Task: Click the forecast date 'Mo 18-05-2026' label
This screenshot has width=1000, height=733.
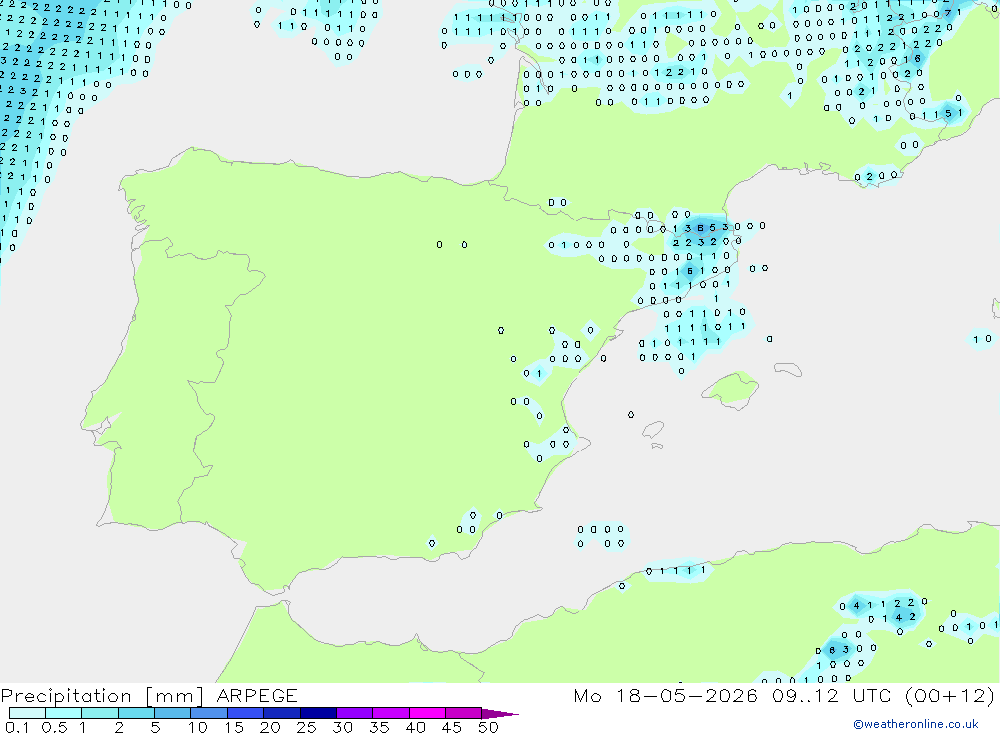Action: click(x=665, y=695)
